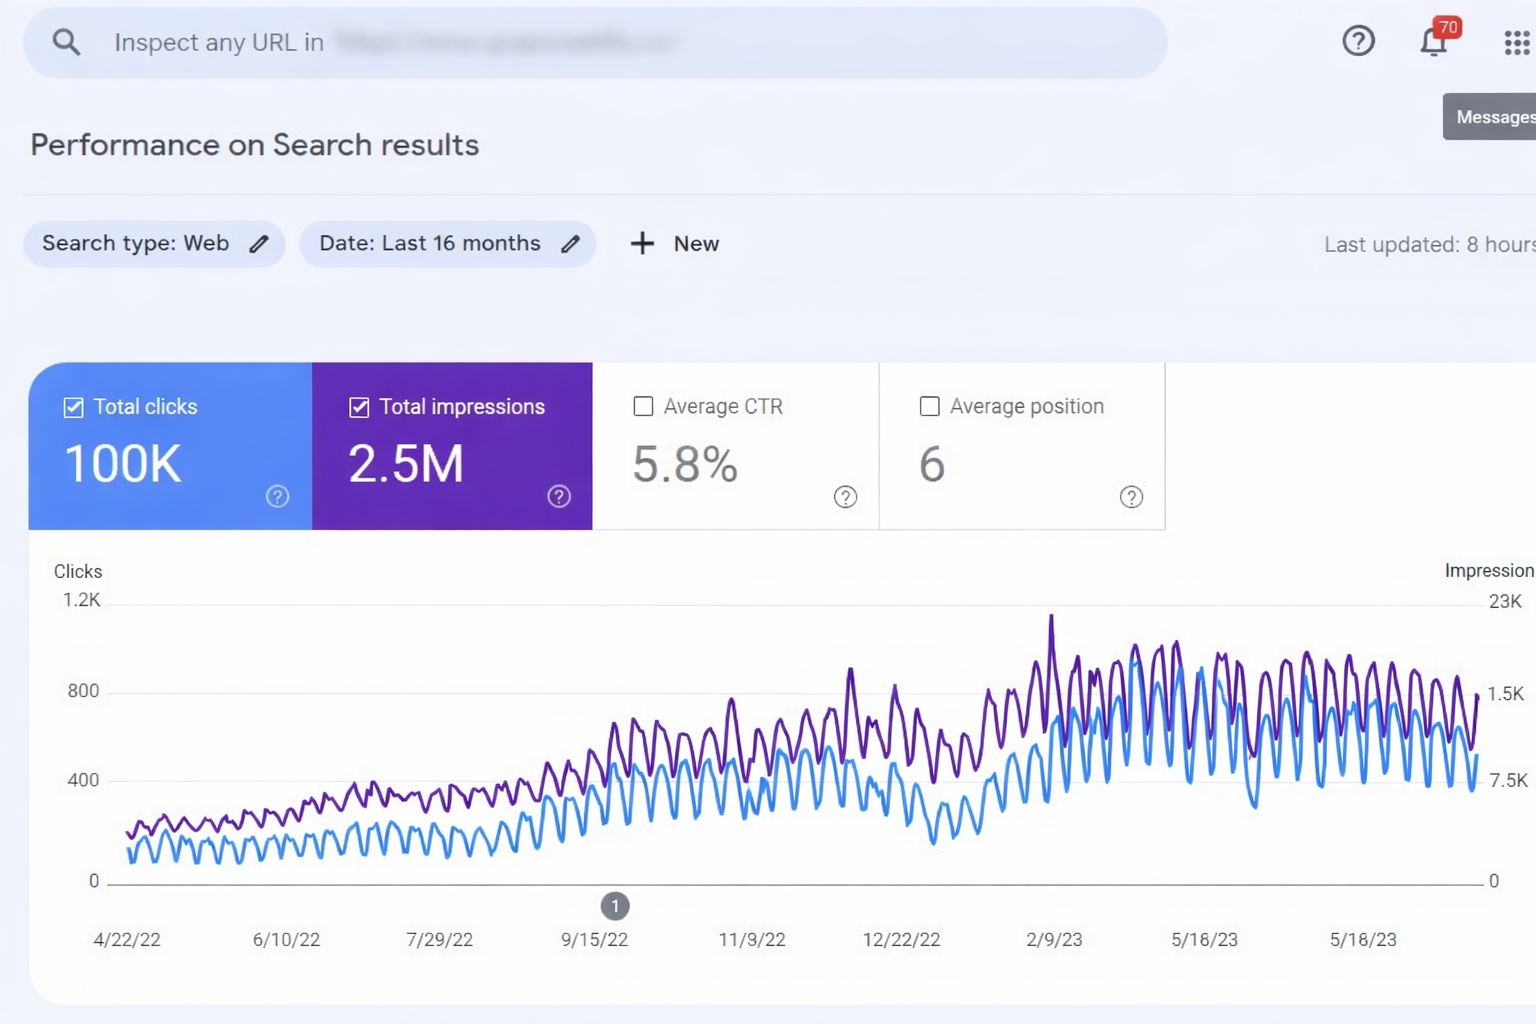Open the Date: Last 16 months filter

click(430, 244)
